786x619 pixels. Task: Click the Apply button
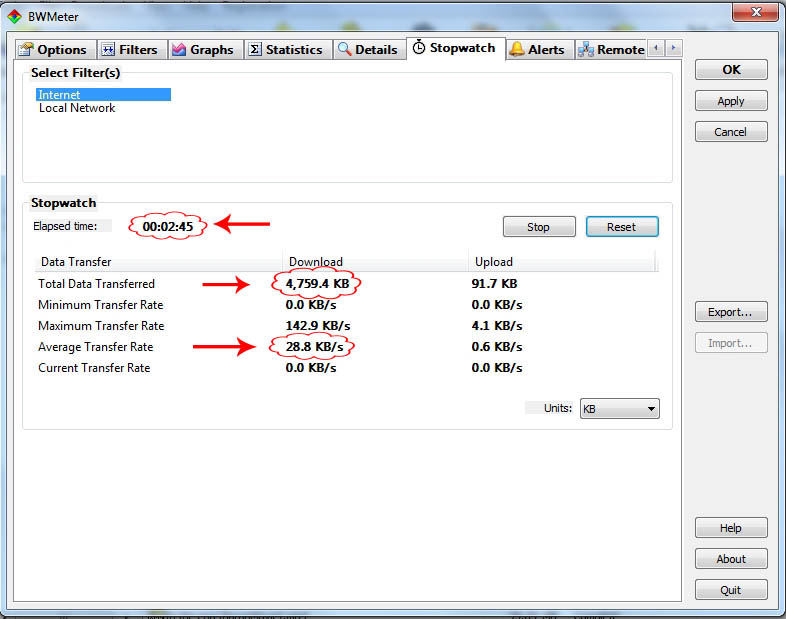(731, 101)
